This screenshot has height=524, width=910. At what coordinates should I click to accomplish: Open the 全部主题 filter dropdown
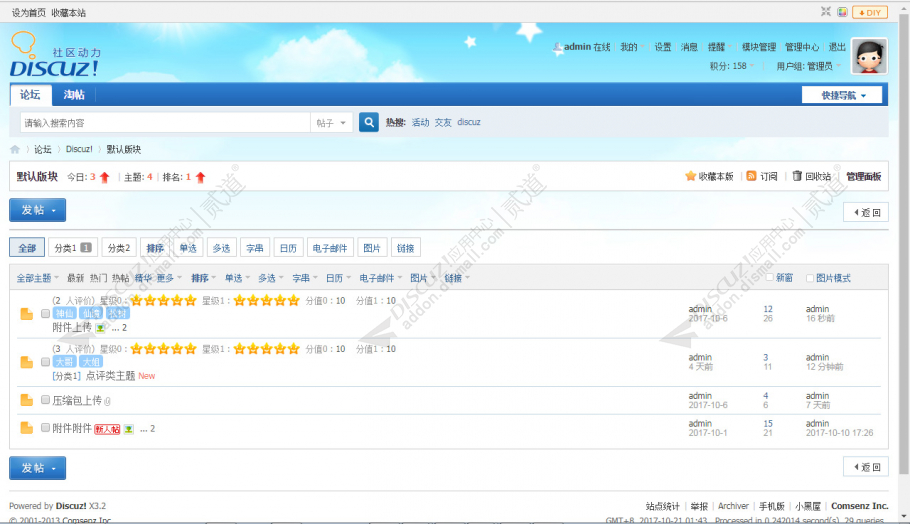[37, 278]
